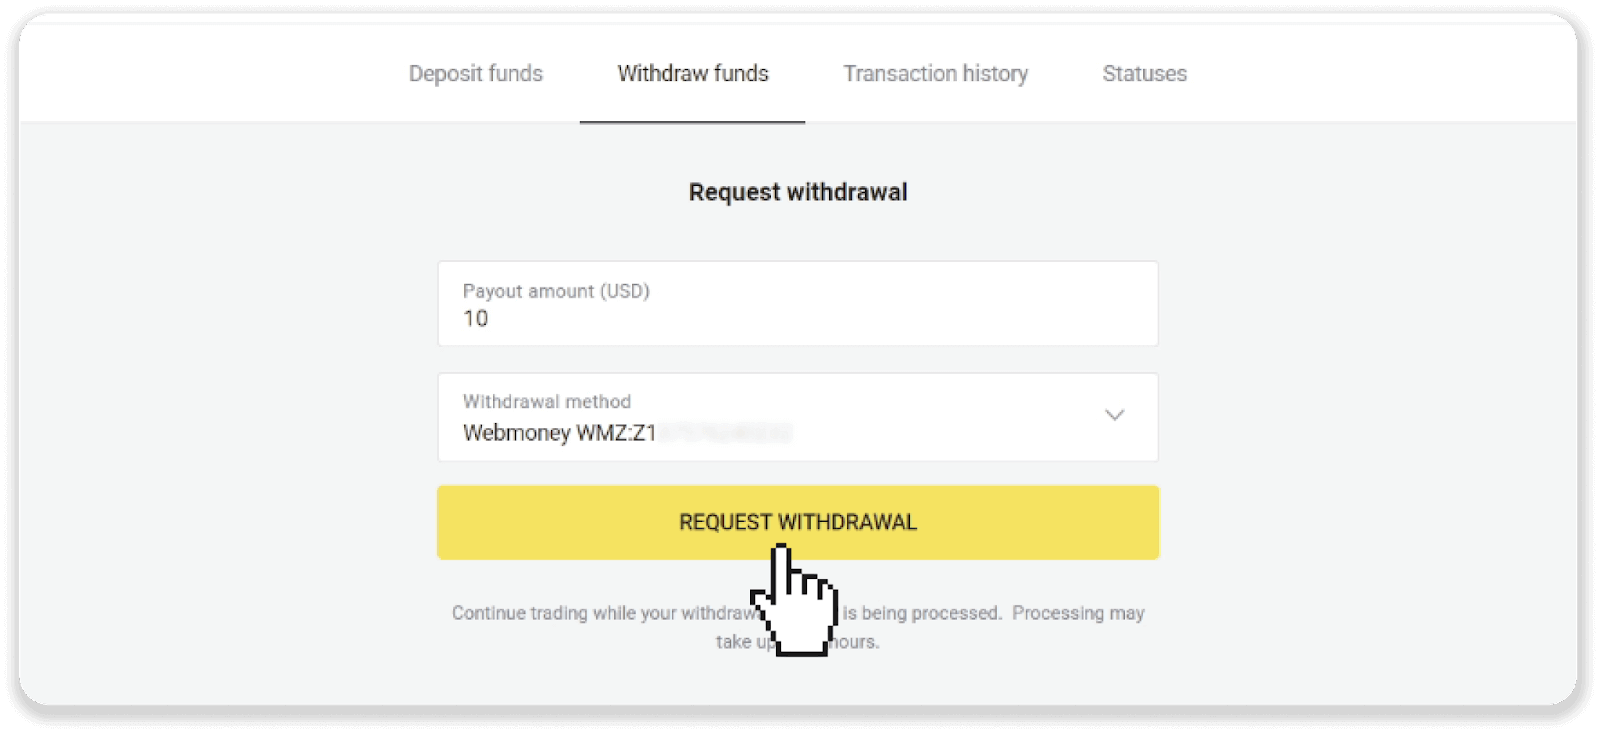
Task: Click the chevron beside Webmoney WMZ
Action: 1114,416
